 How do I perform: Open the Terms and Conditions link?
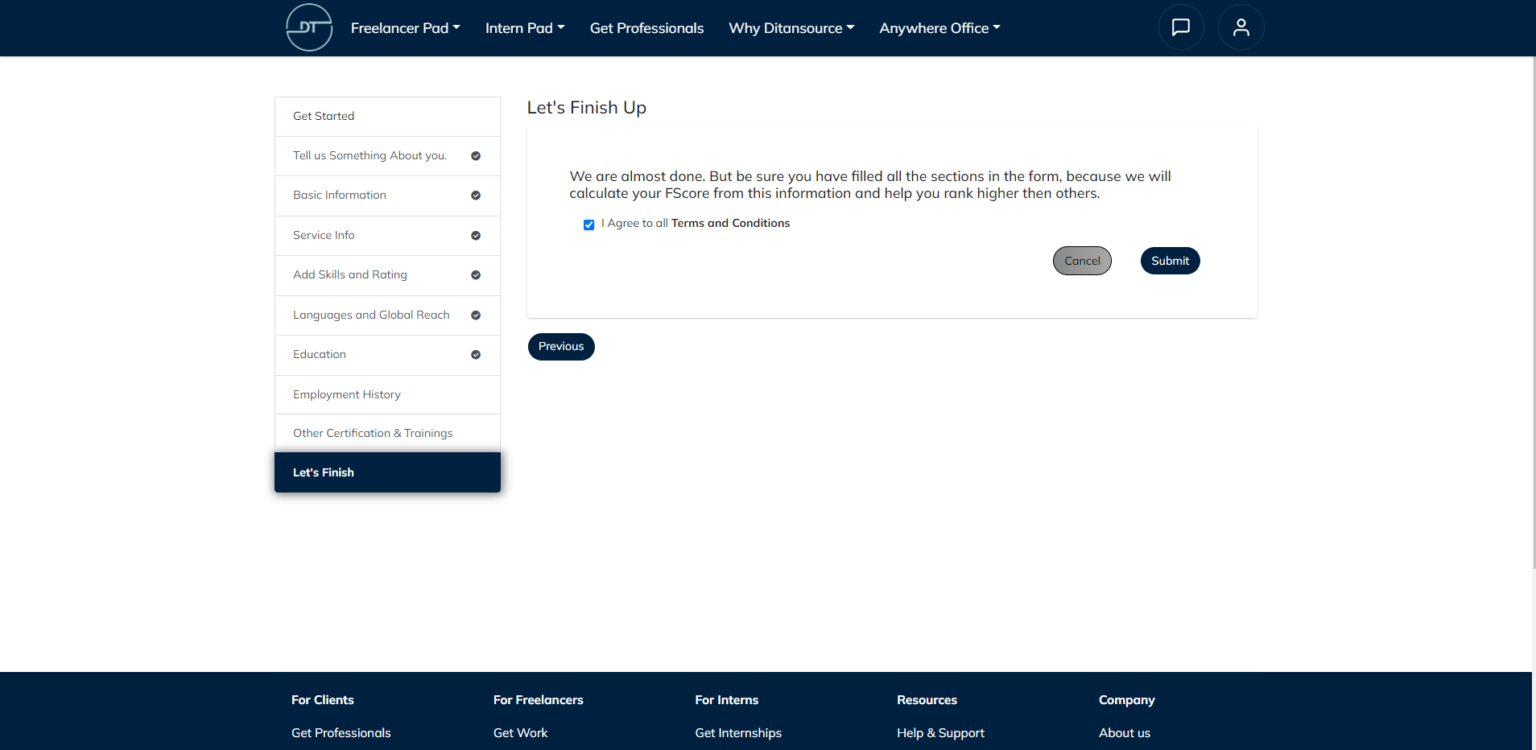pos(730,223)
